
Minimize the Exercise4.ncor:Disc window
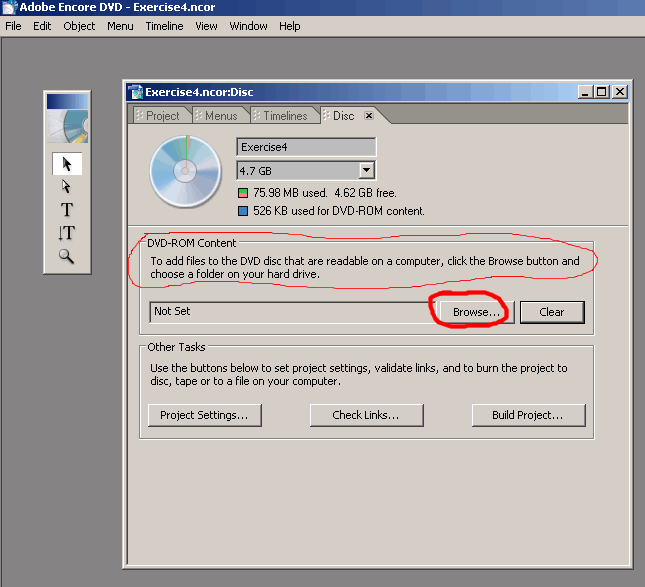tap(585, 92)
